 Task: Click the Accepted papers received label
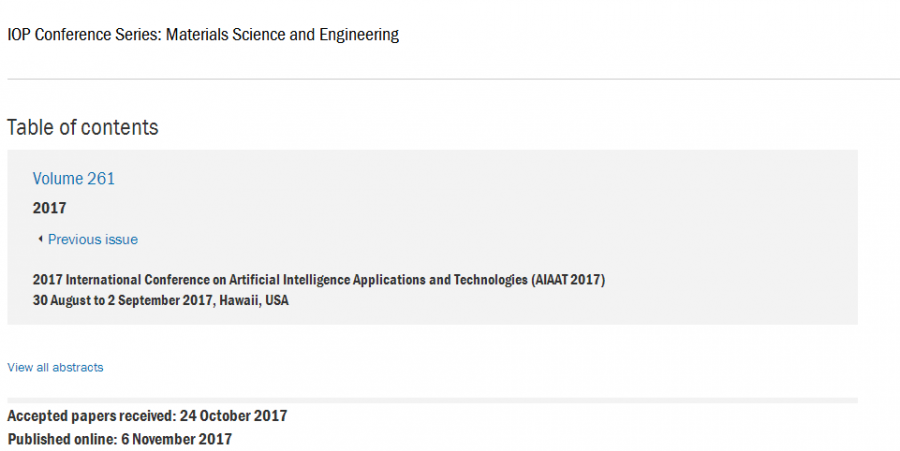tap(94, 416)
